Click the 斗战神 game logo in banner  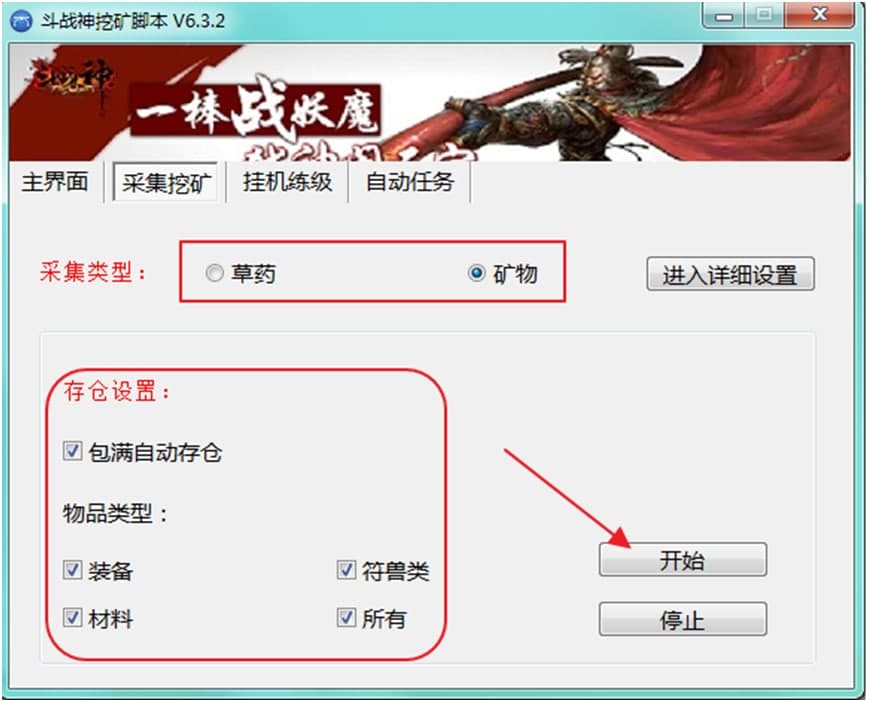click(72, 83)
